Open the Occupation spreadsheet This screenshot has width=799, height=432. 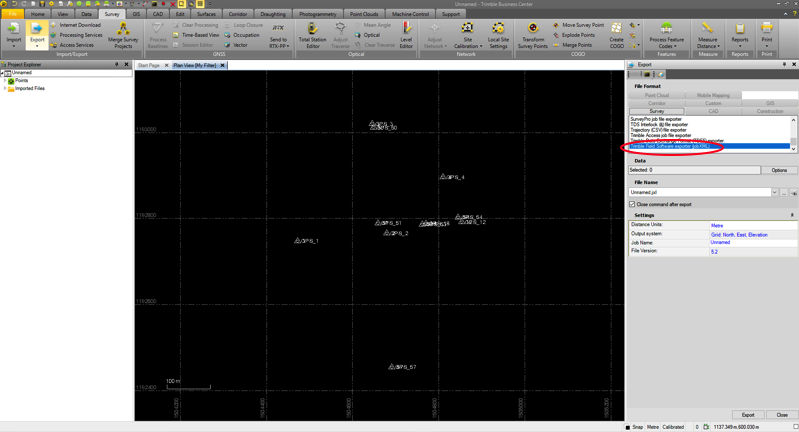tap(242, 35)
